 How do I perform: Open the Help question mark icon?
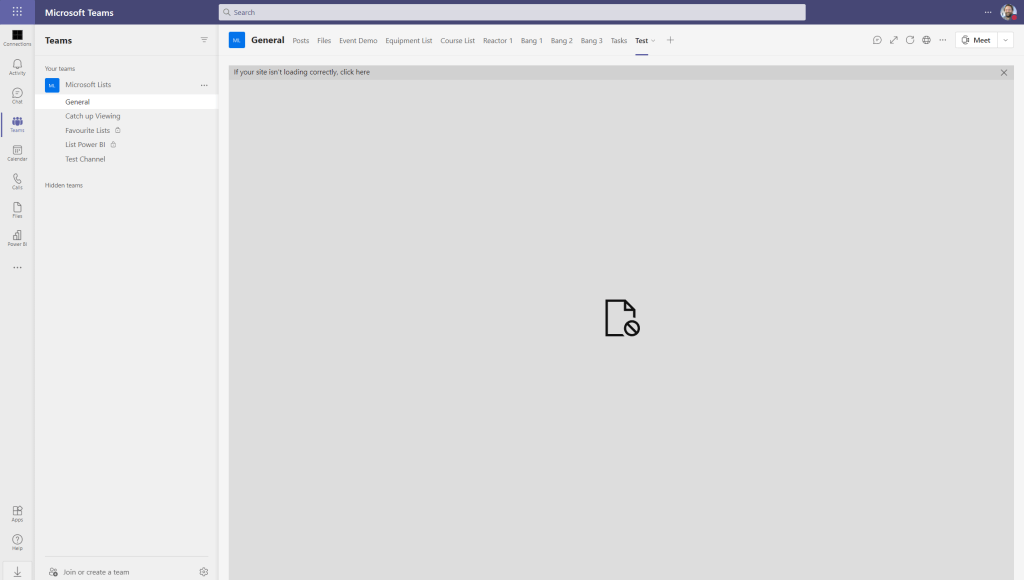point(17,542)
